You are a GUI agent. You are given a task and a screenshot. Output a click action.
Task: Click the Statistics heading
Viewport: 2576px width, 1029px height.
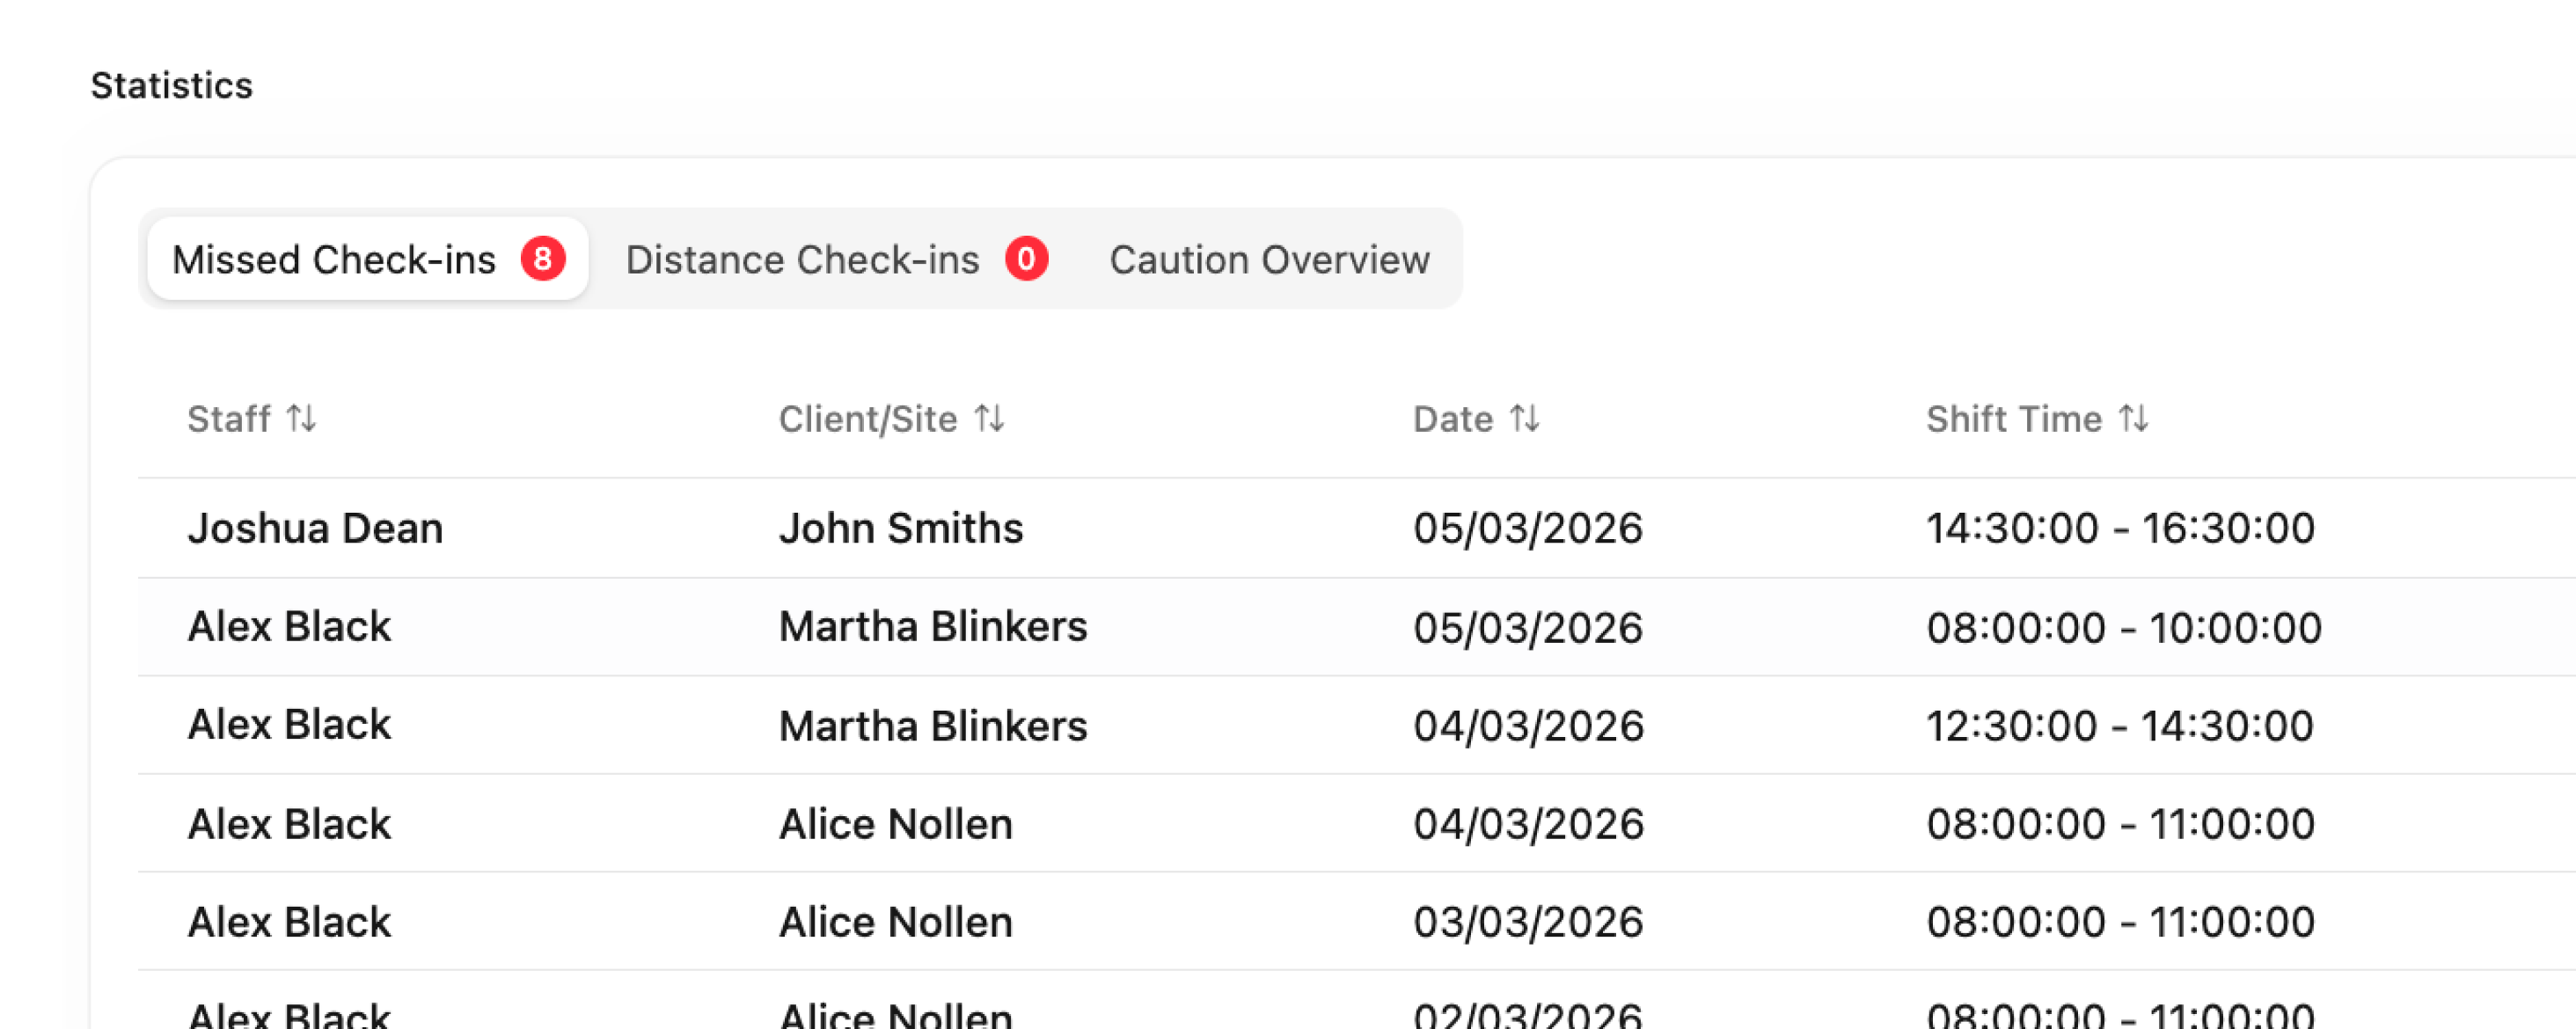[171, 86]
